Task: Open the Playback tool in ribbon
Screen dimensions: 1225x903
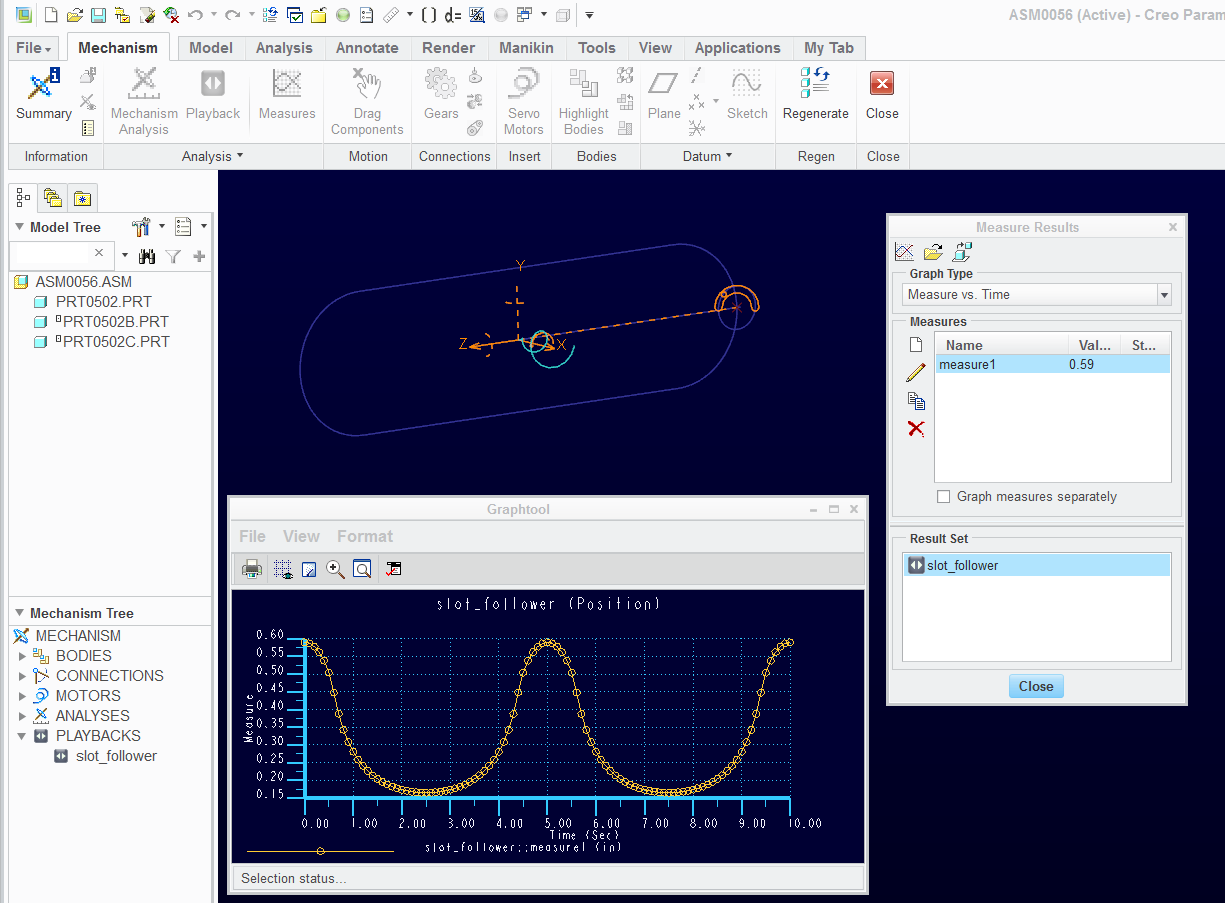Action: coord(213,95)
